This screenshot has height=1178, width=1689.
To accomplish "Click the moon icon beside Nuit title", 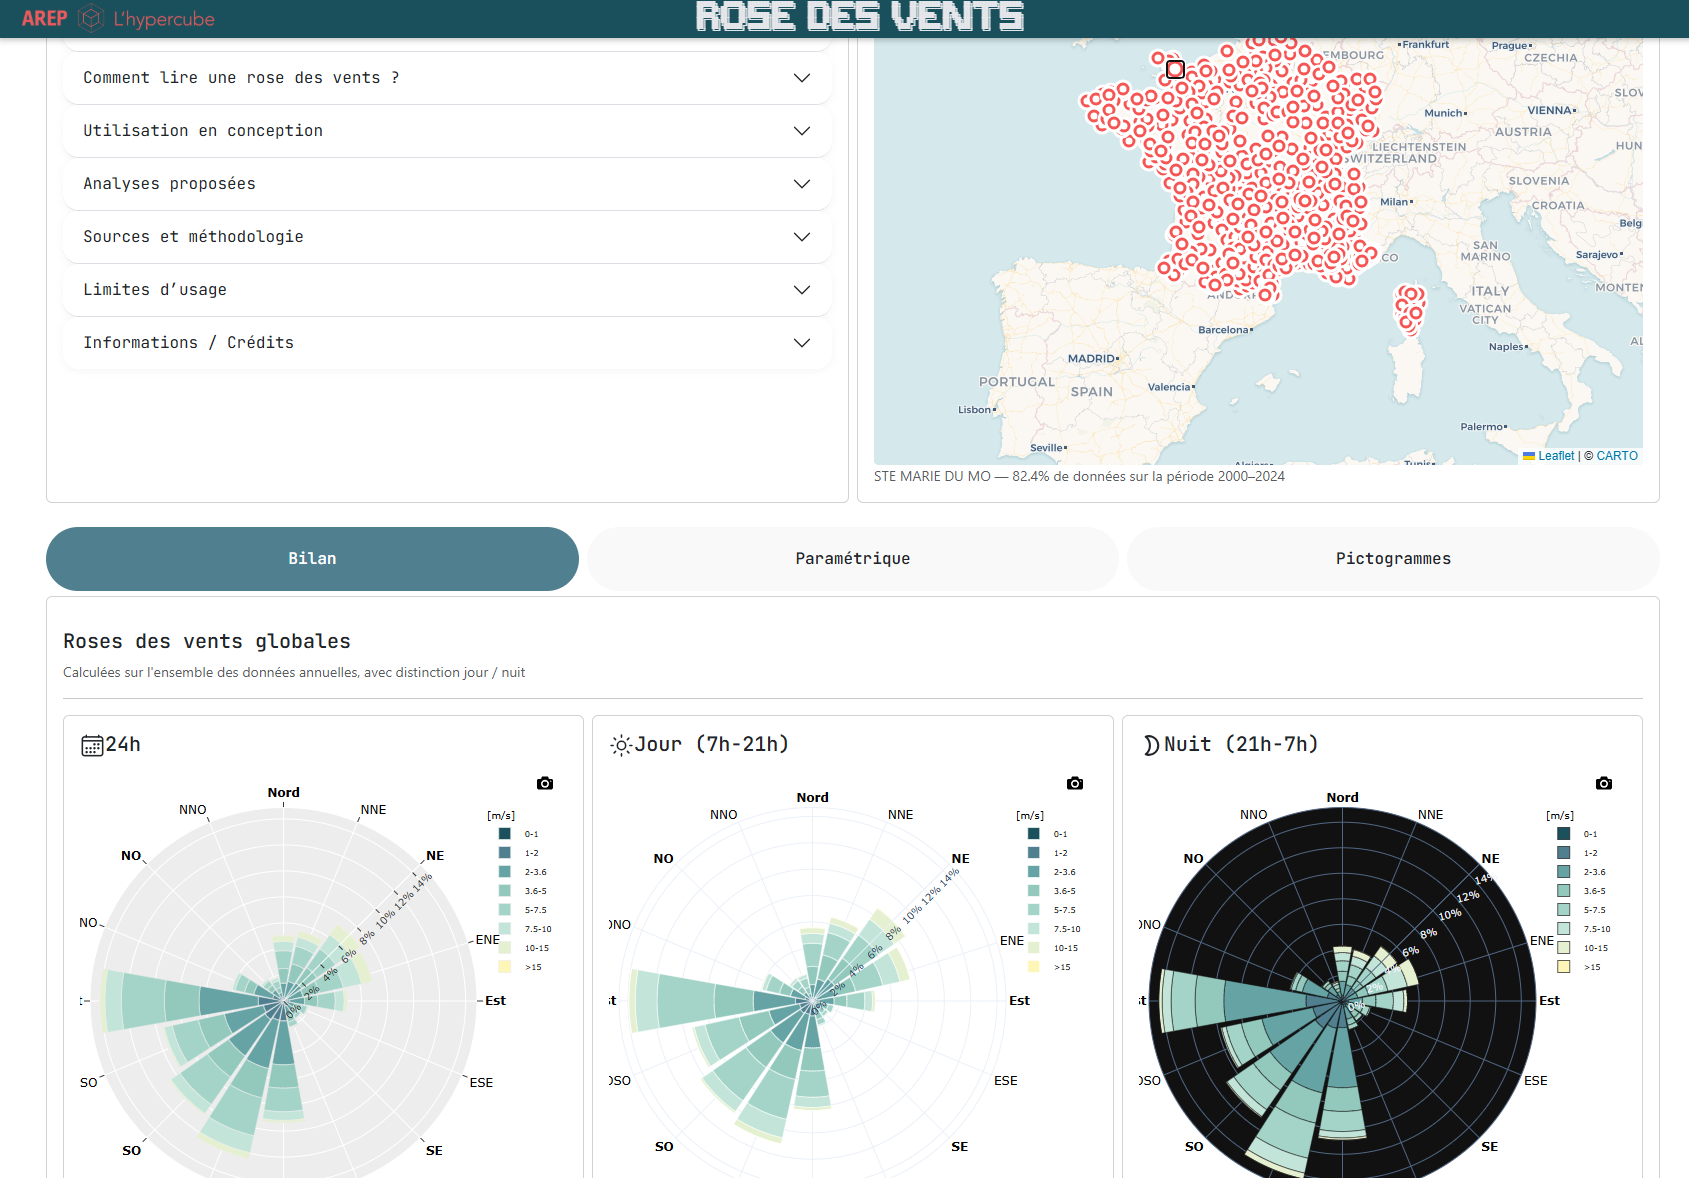I will click(1151, 745).
